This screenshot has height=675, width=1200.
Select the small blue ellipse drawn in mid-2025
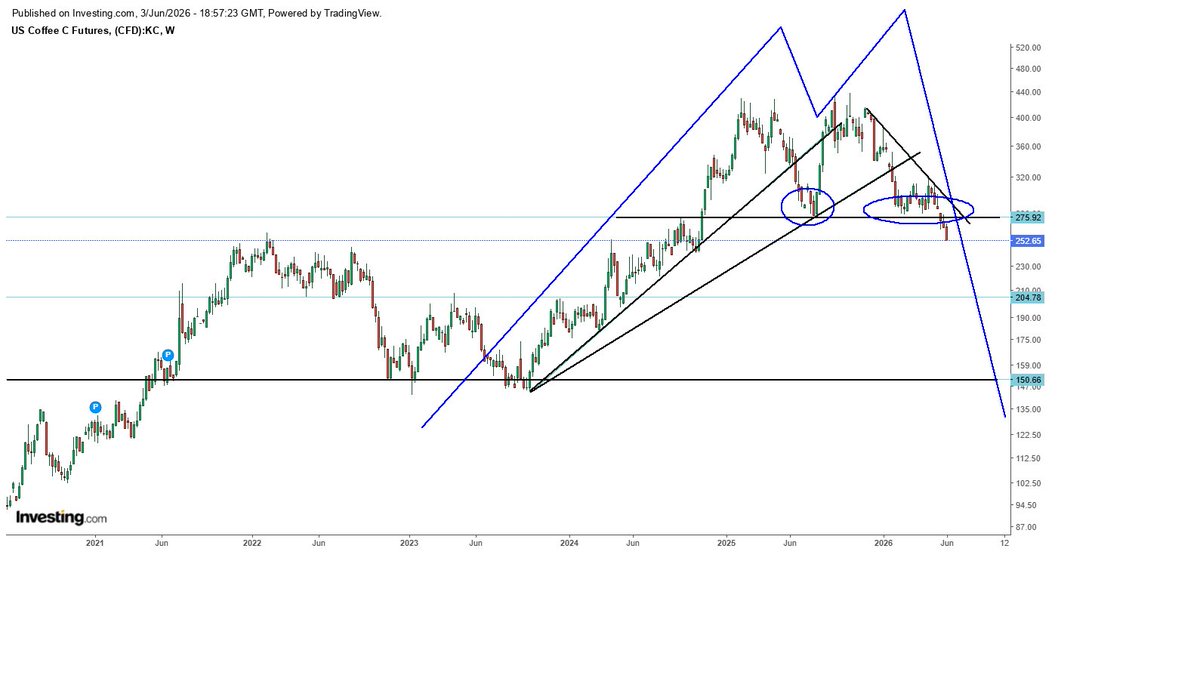coord(808,206)
